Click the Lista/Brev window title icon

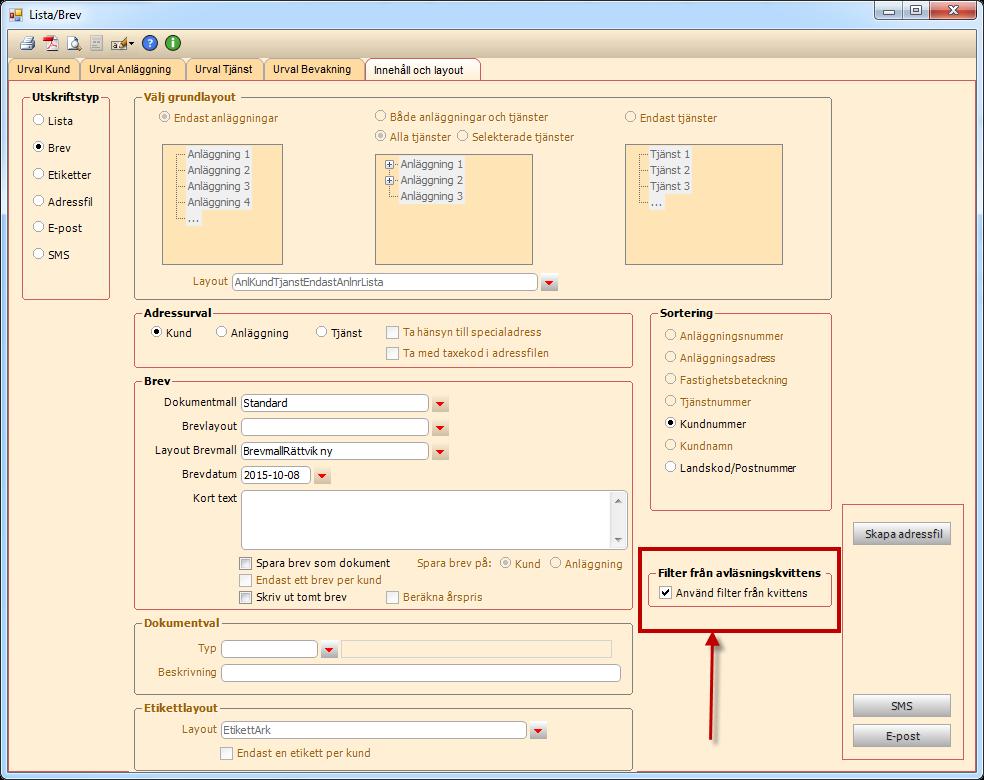(16, 14)
